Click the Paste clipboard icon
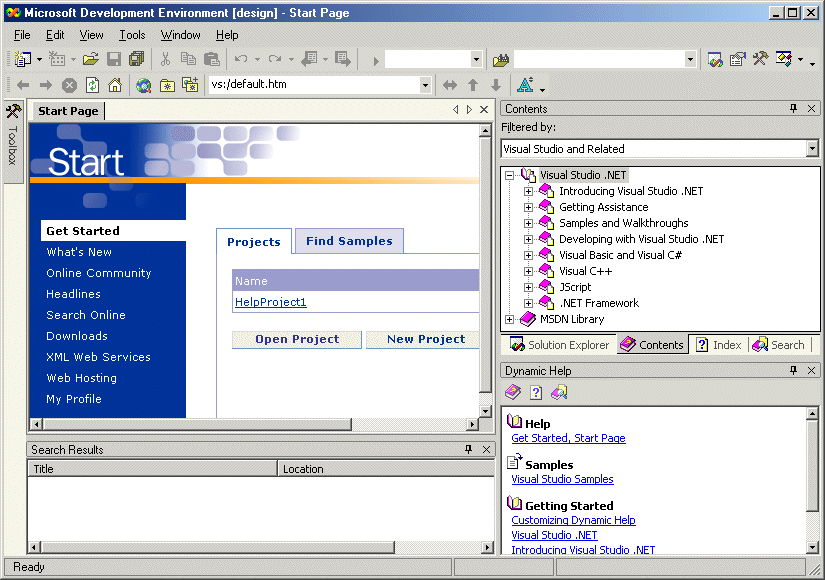The height and width of the screenshot is (580, 825). click(212, 59)
